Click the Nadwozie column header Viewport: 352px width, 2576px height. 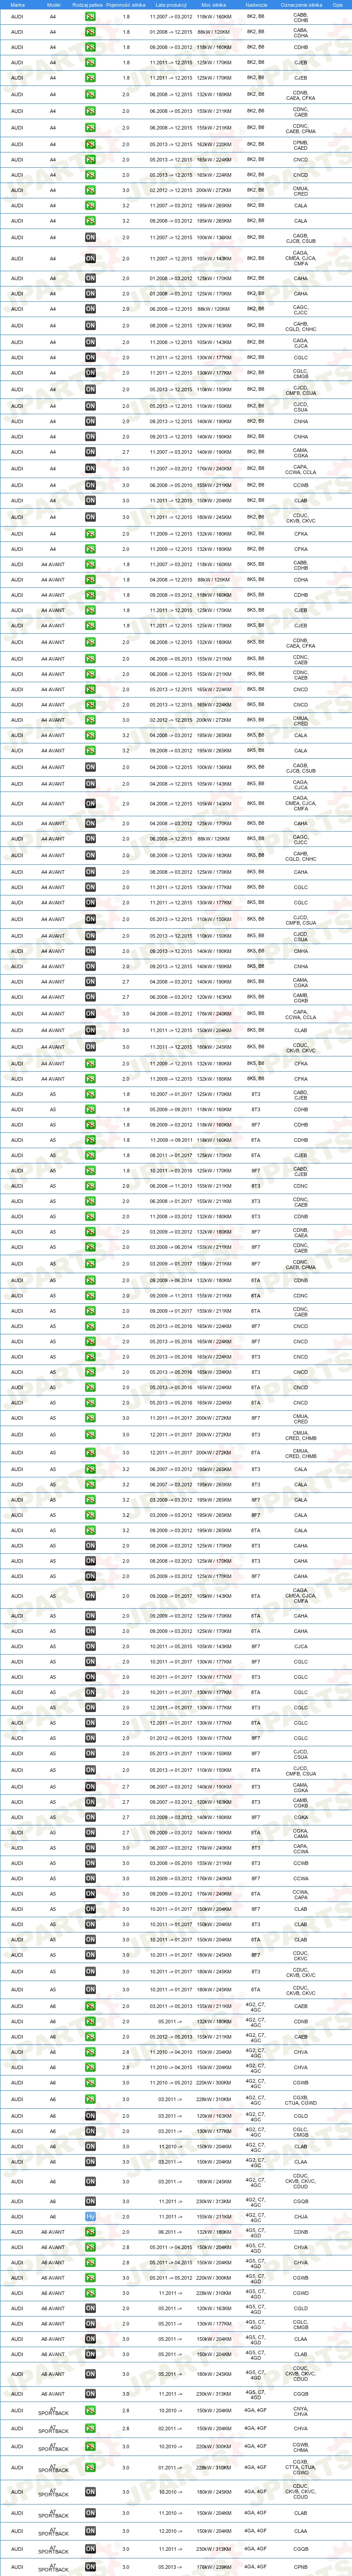click(x=256, y=4)
